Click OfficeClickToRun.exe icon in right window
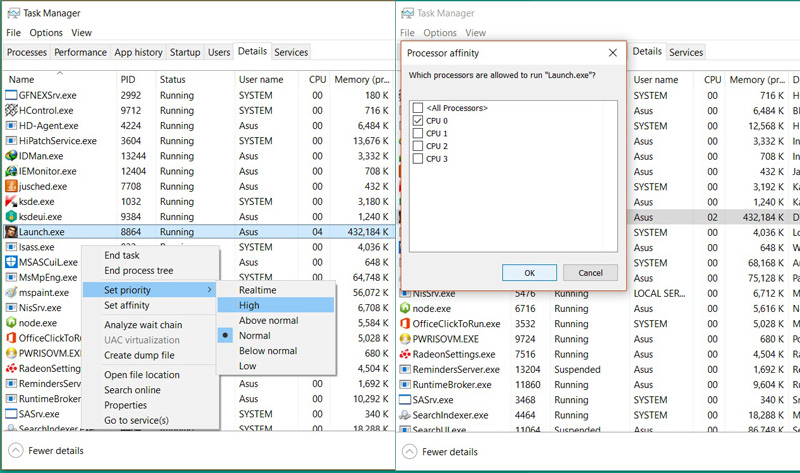The image size is (800, 473). (405, 324)
